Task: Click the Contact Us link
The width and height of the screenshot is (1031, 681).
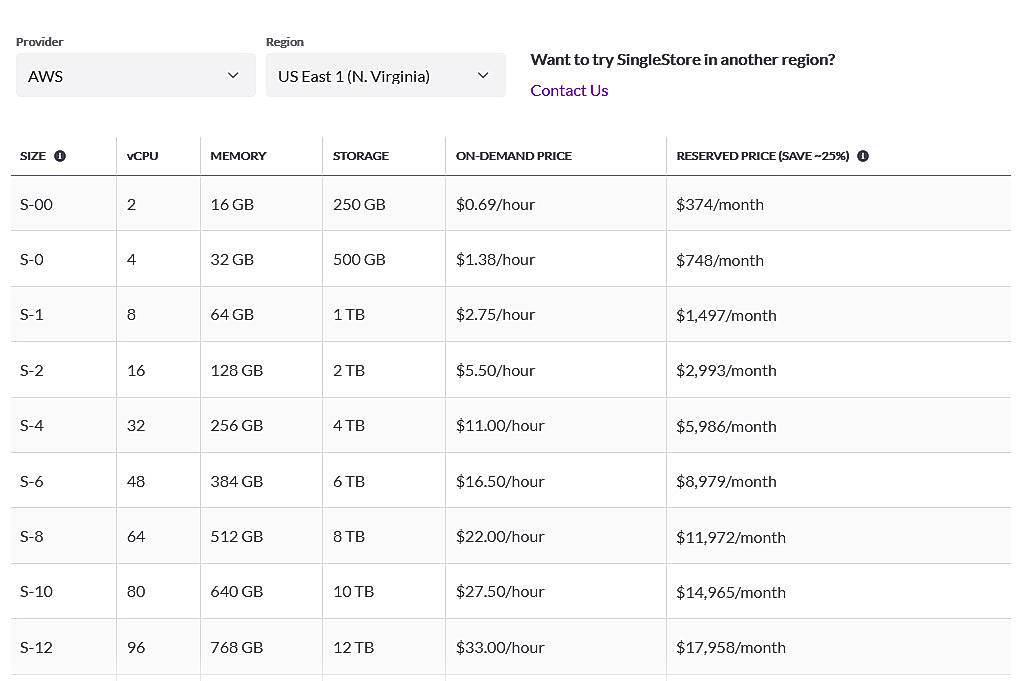Action: point(569,90)
